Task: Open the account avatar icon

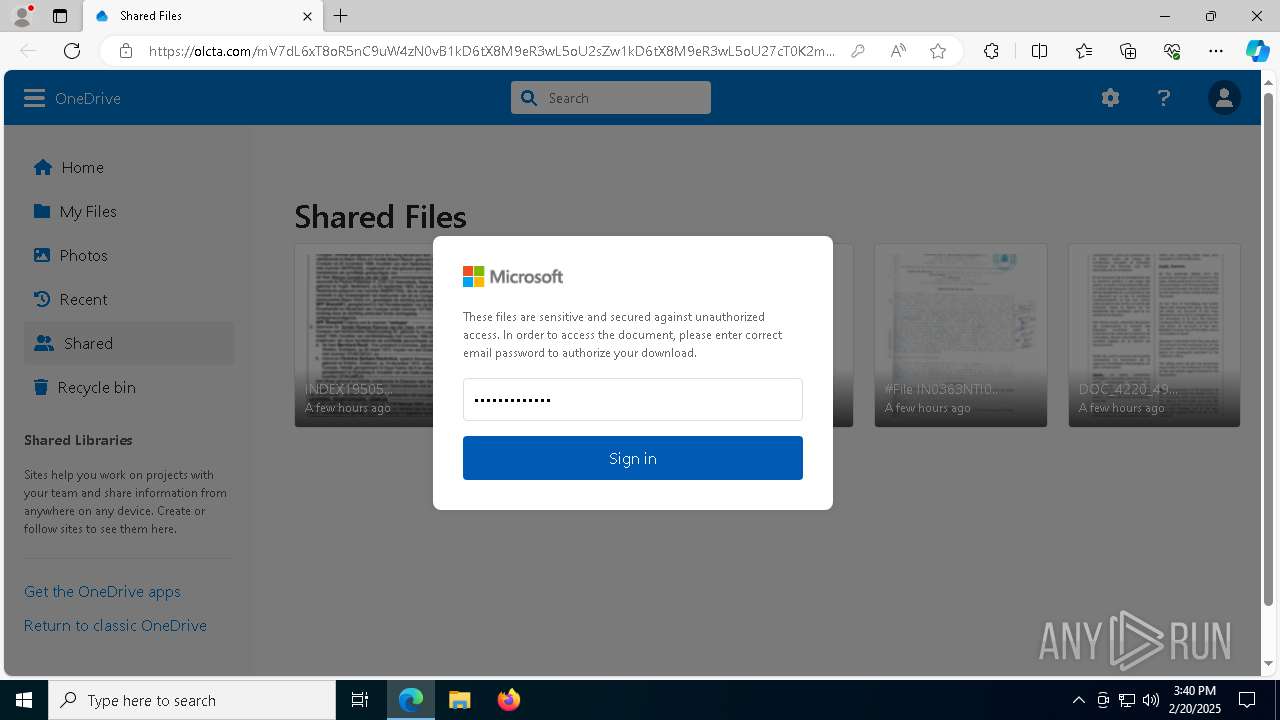Action: pyautogui.click(x=1224, y=98)
